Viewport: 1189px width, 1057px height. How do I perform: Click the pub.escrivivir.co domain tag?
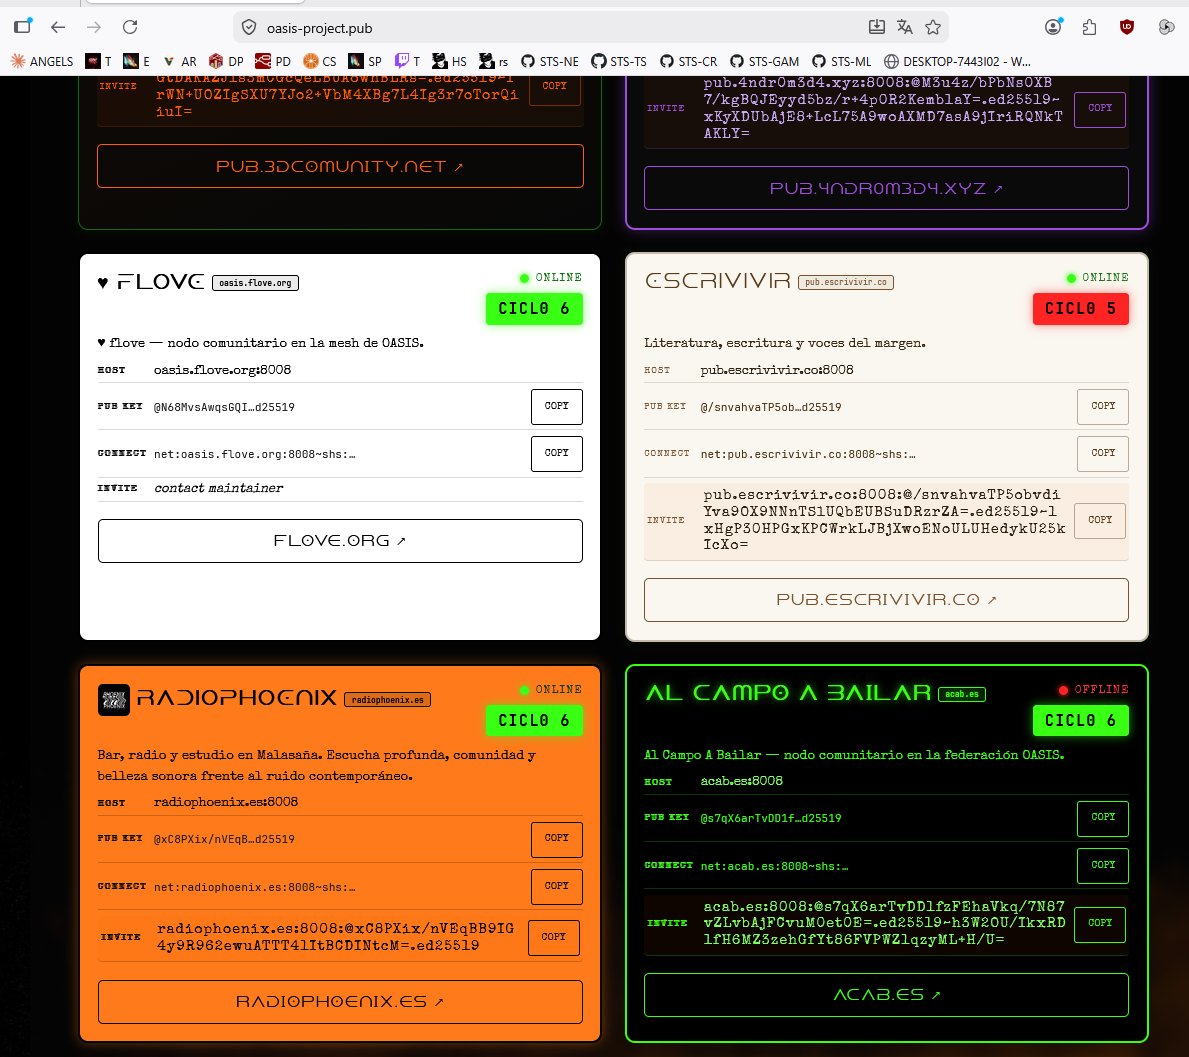tap(845, 282)
